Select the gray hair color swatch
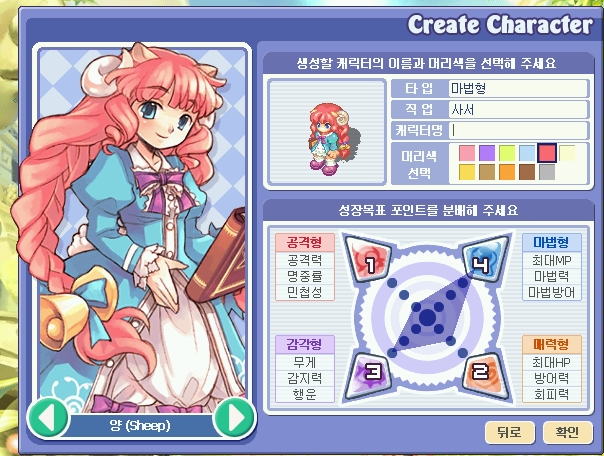The image size is (604, 456). tap(547, 172)
